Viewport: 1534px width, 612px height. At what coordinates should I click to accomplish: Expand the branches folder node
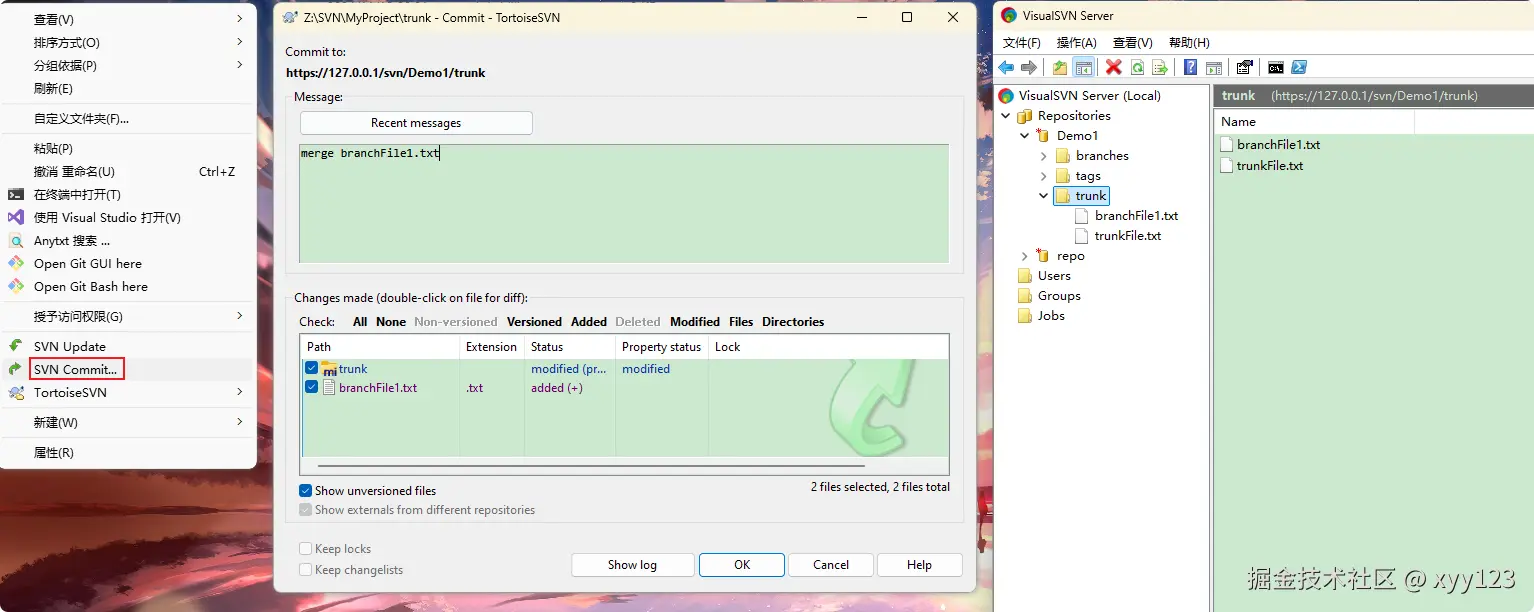point(1044,156)
